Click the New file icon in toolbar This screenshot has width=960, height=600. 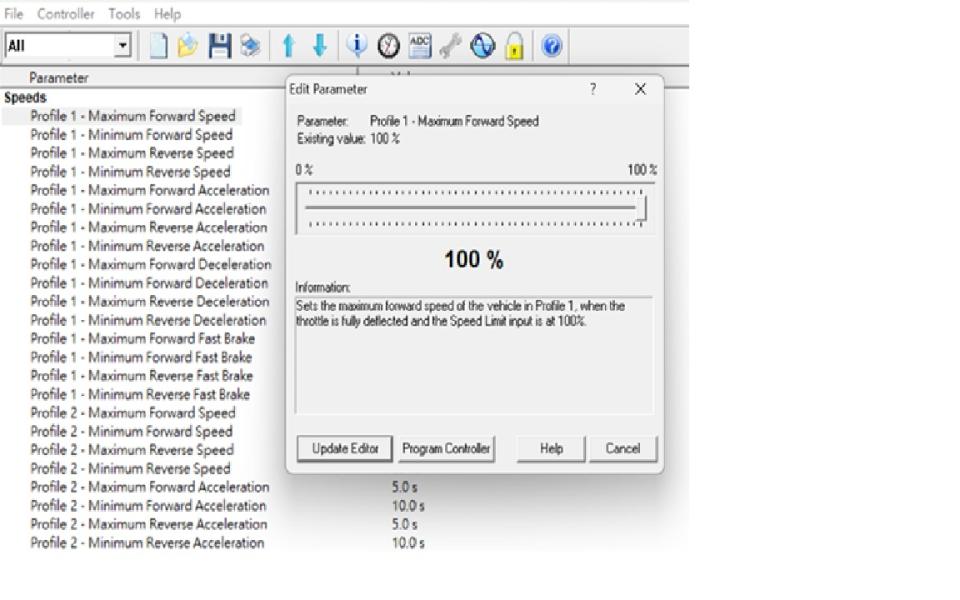click(158, 46)
